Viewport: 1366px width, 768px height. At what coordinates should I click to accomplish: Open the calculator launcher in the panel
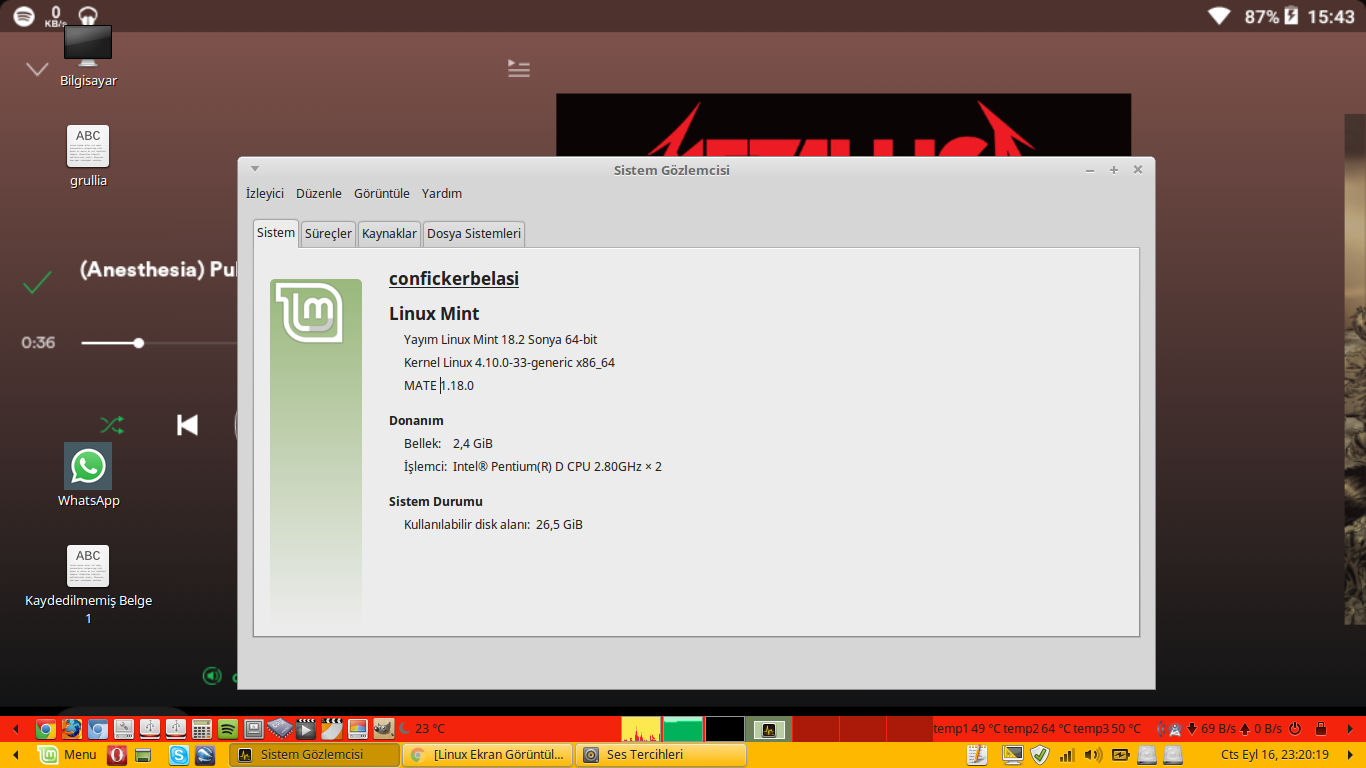tap(201, 729)
